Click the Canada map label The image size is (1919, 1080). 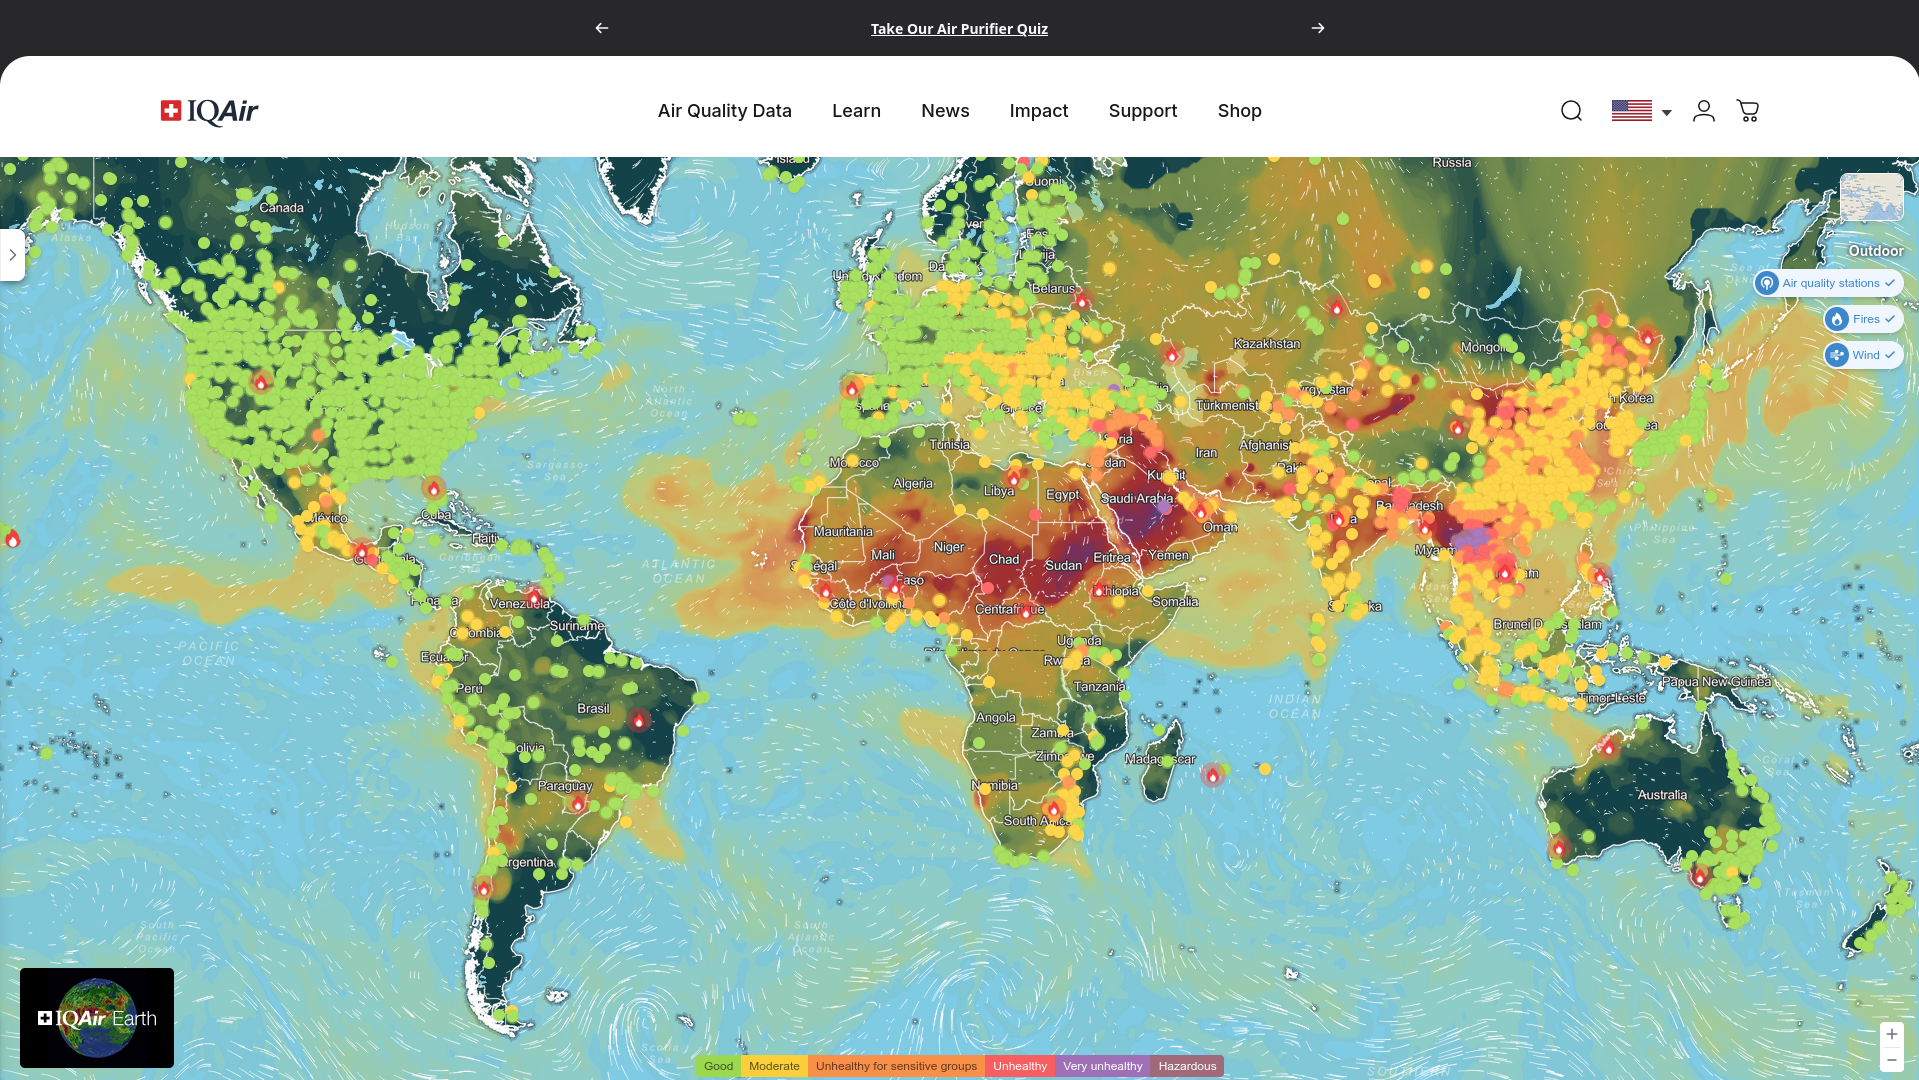pos(282,208)
